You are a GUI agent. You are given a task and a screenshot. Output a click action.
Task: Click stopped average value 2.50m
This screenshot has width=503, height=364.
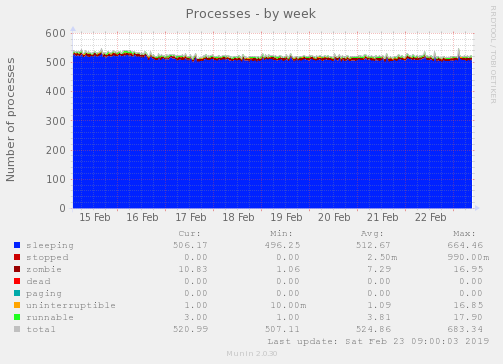click(x=382, y=257)
